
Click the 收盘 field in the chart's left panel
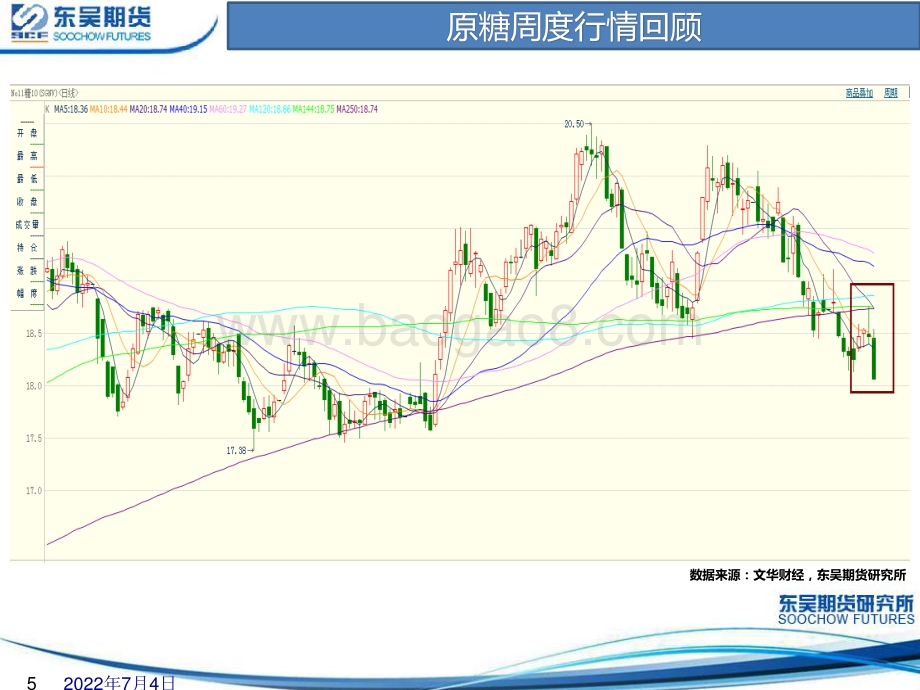coord(27,202)
